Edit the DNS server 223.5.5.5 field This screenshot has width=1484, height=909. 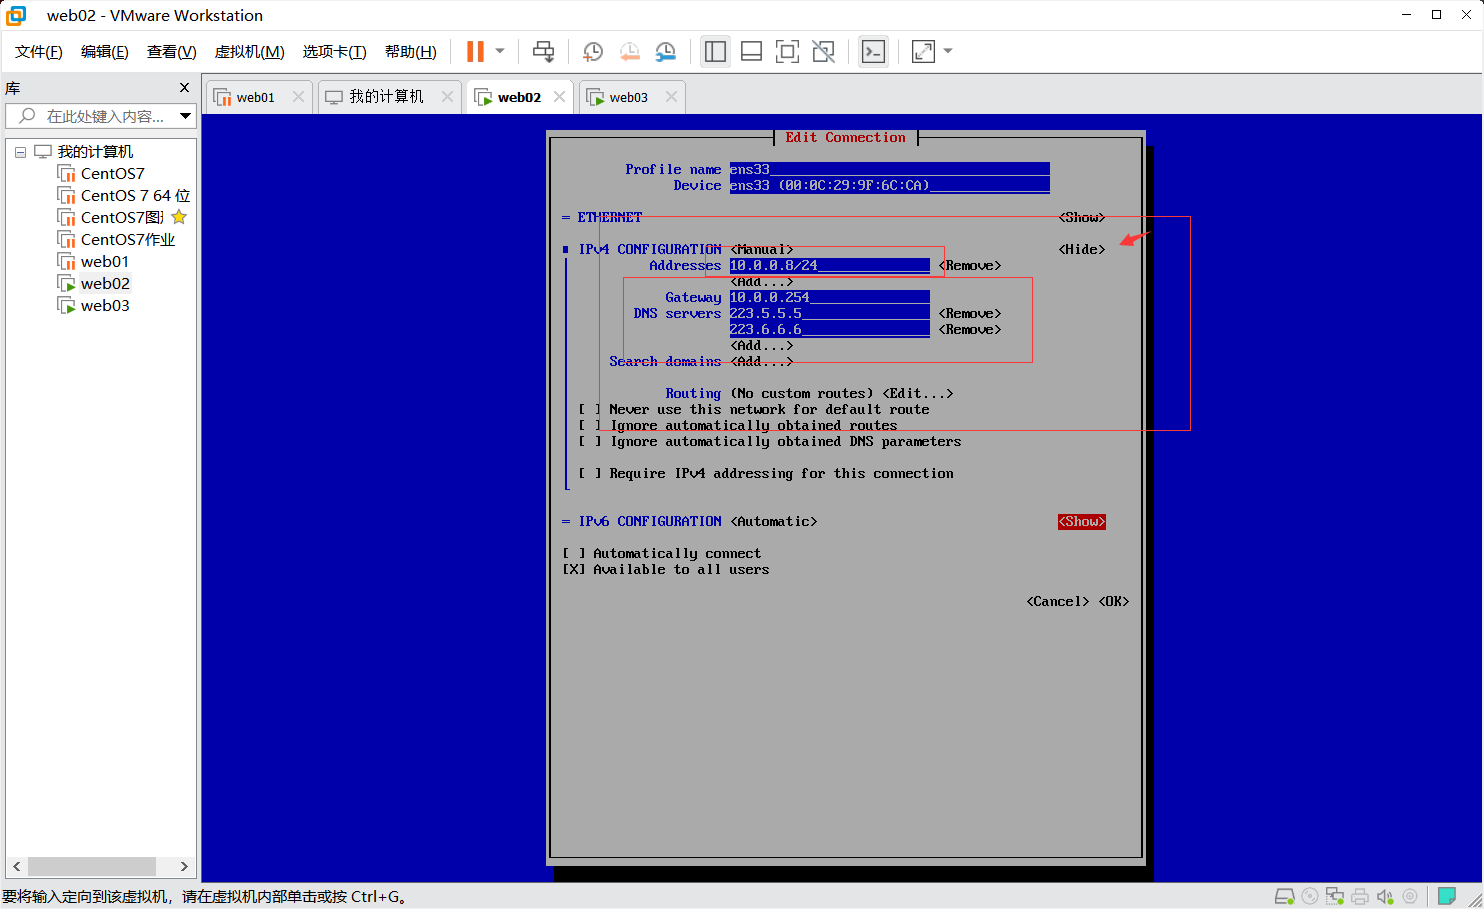(x=829, y=313)
